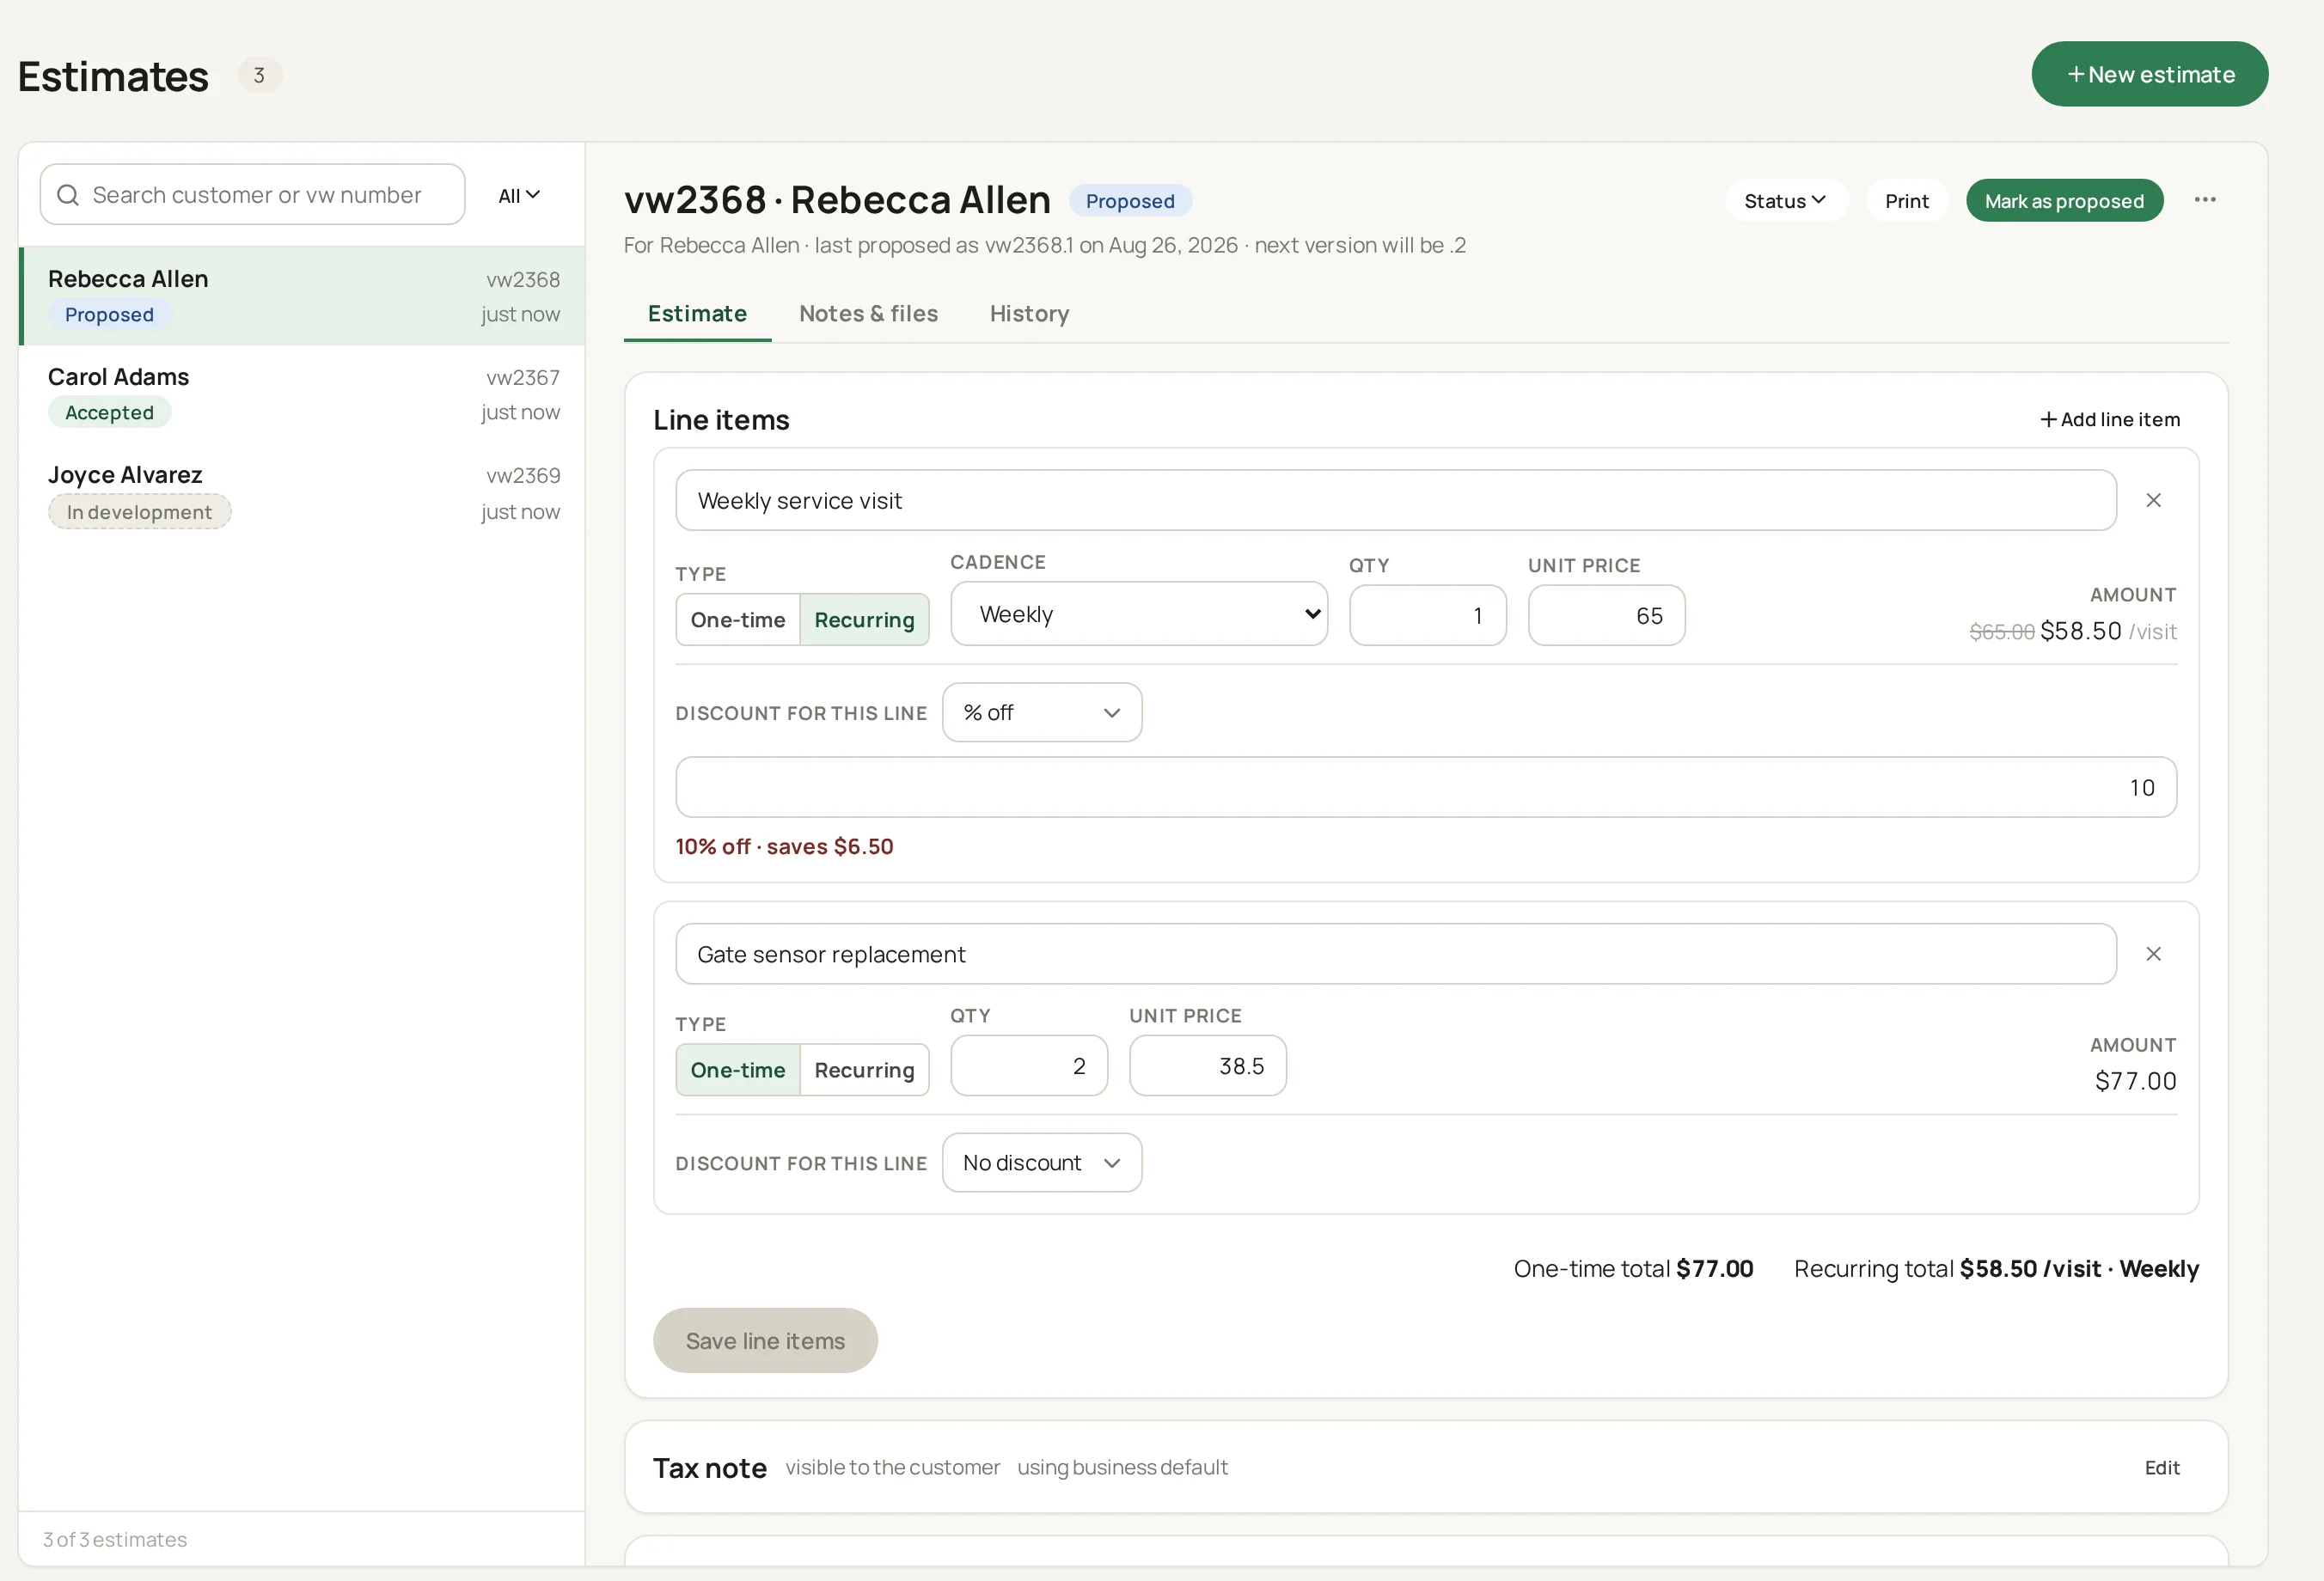
Task: Click the unit price field showing 38.5
Action: point(1207,1066)
